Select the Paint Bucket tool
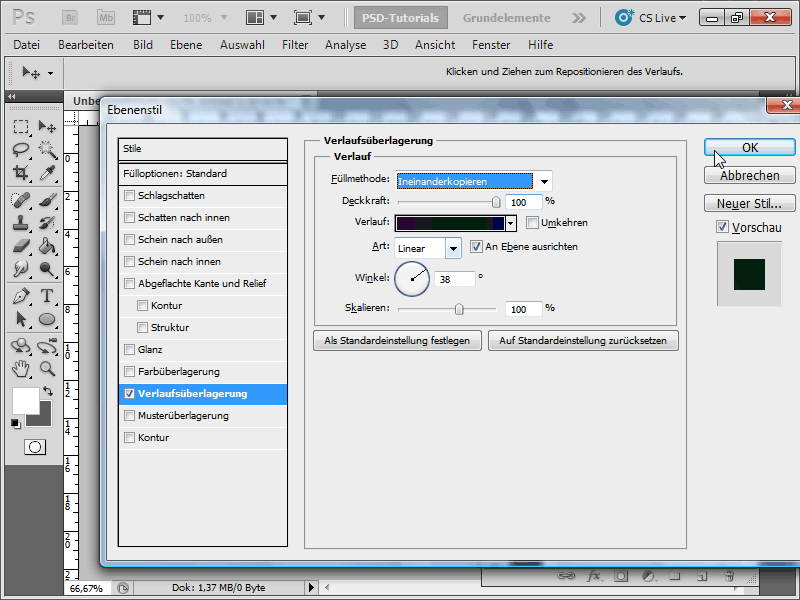Screen dimensions: 800x600 [47, 246]
